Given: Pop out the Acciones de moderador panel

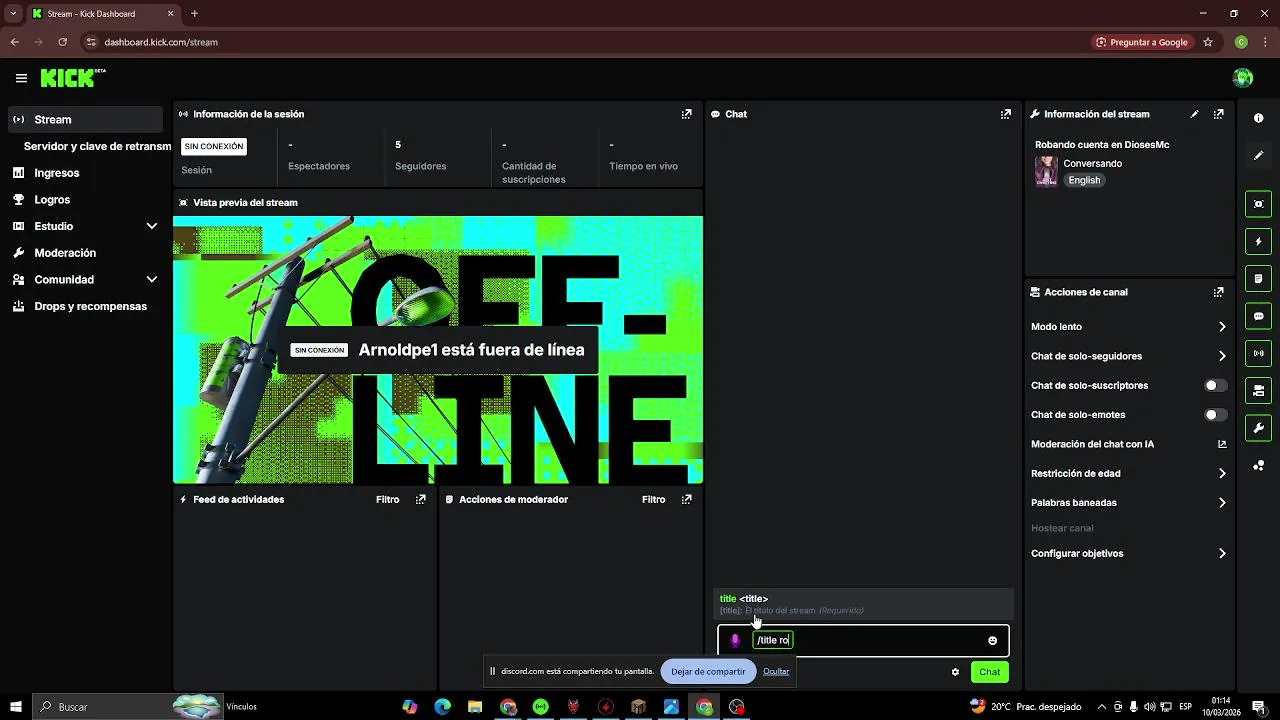Looking at the screenshot, I should 686,499.
